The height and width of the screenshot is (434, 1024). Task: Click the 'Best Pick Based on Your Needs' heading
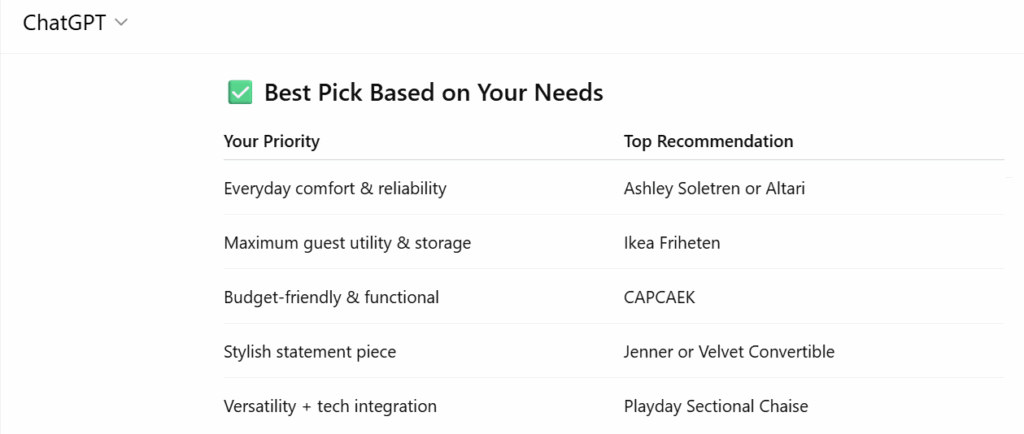[433, 93]
